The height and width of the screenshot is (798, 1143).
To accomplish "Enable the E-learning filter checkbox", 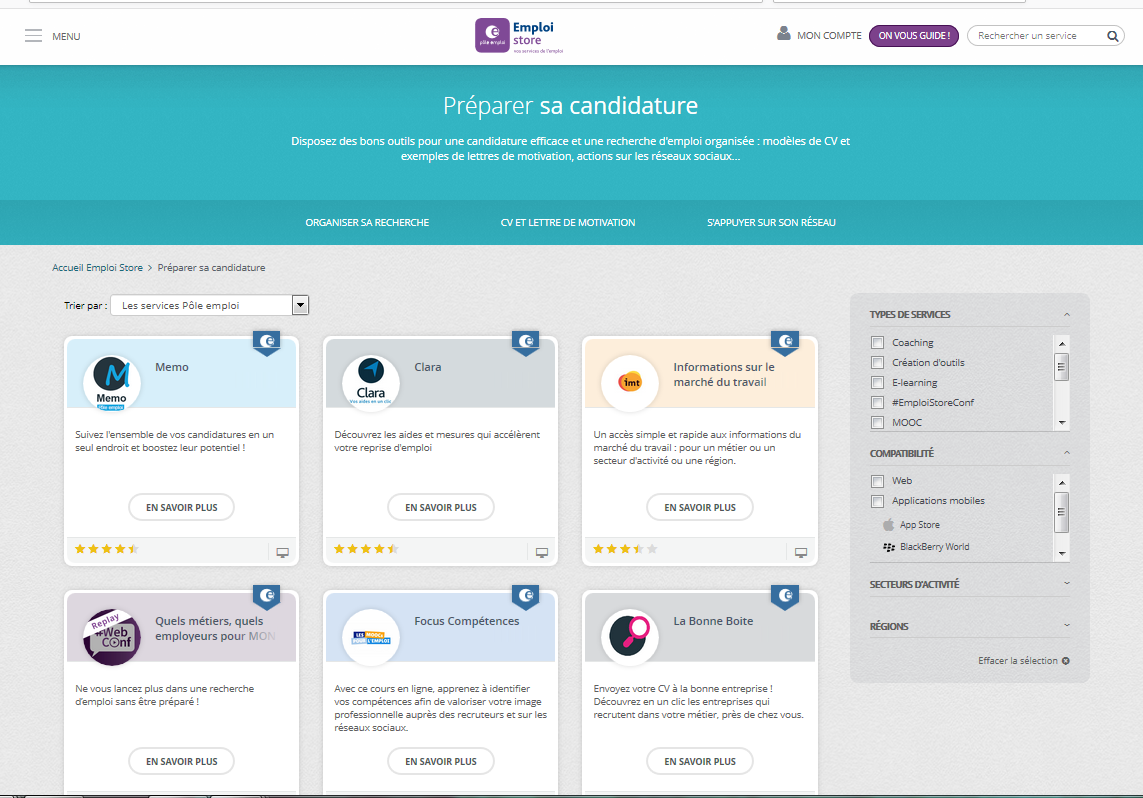I will (x=877, y=382).
